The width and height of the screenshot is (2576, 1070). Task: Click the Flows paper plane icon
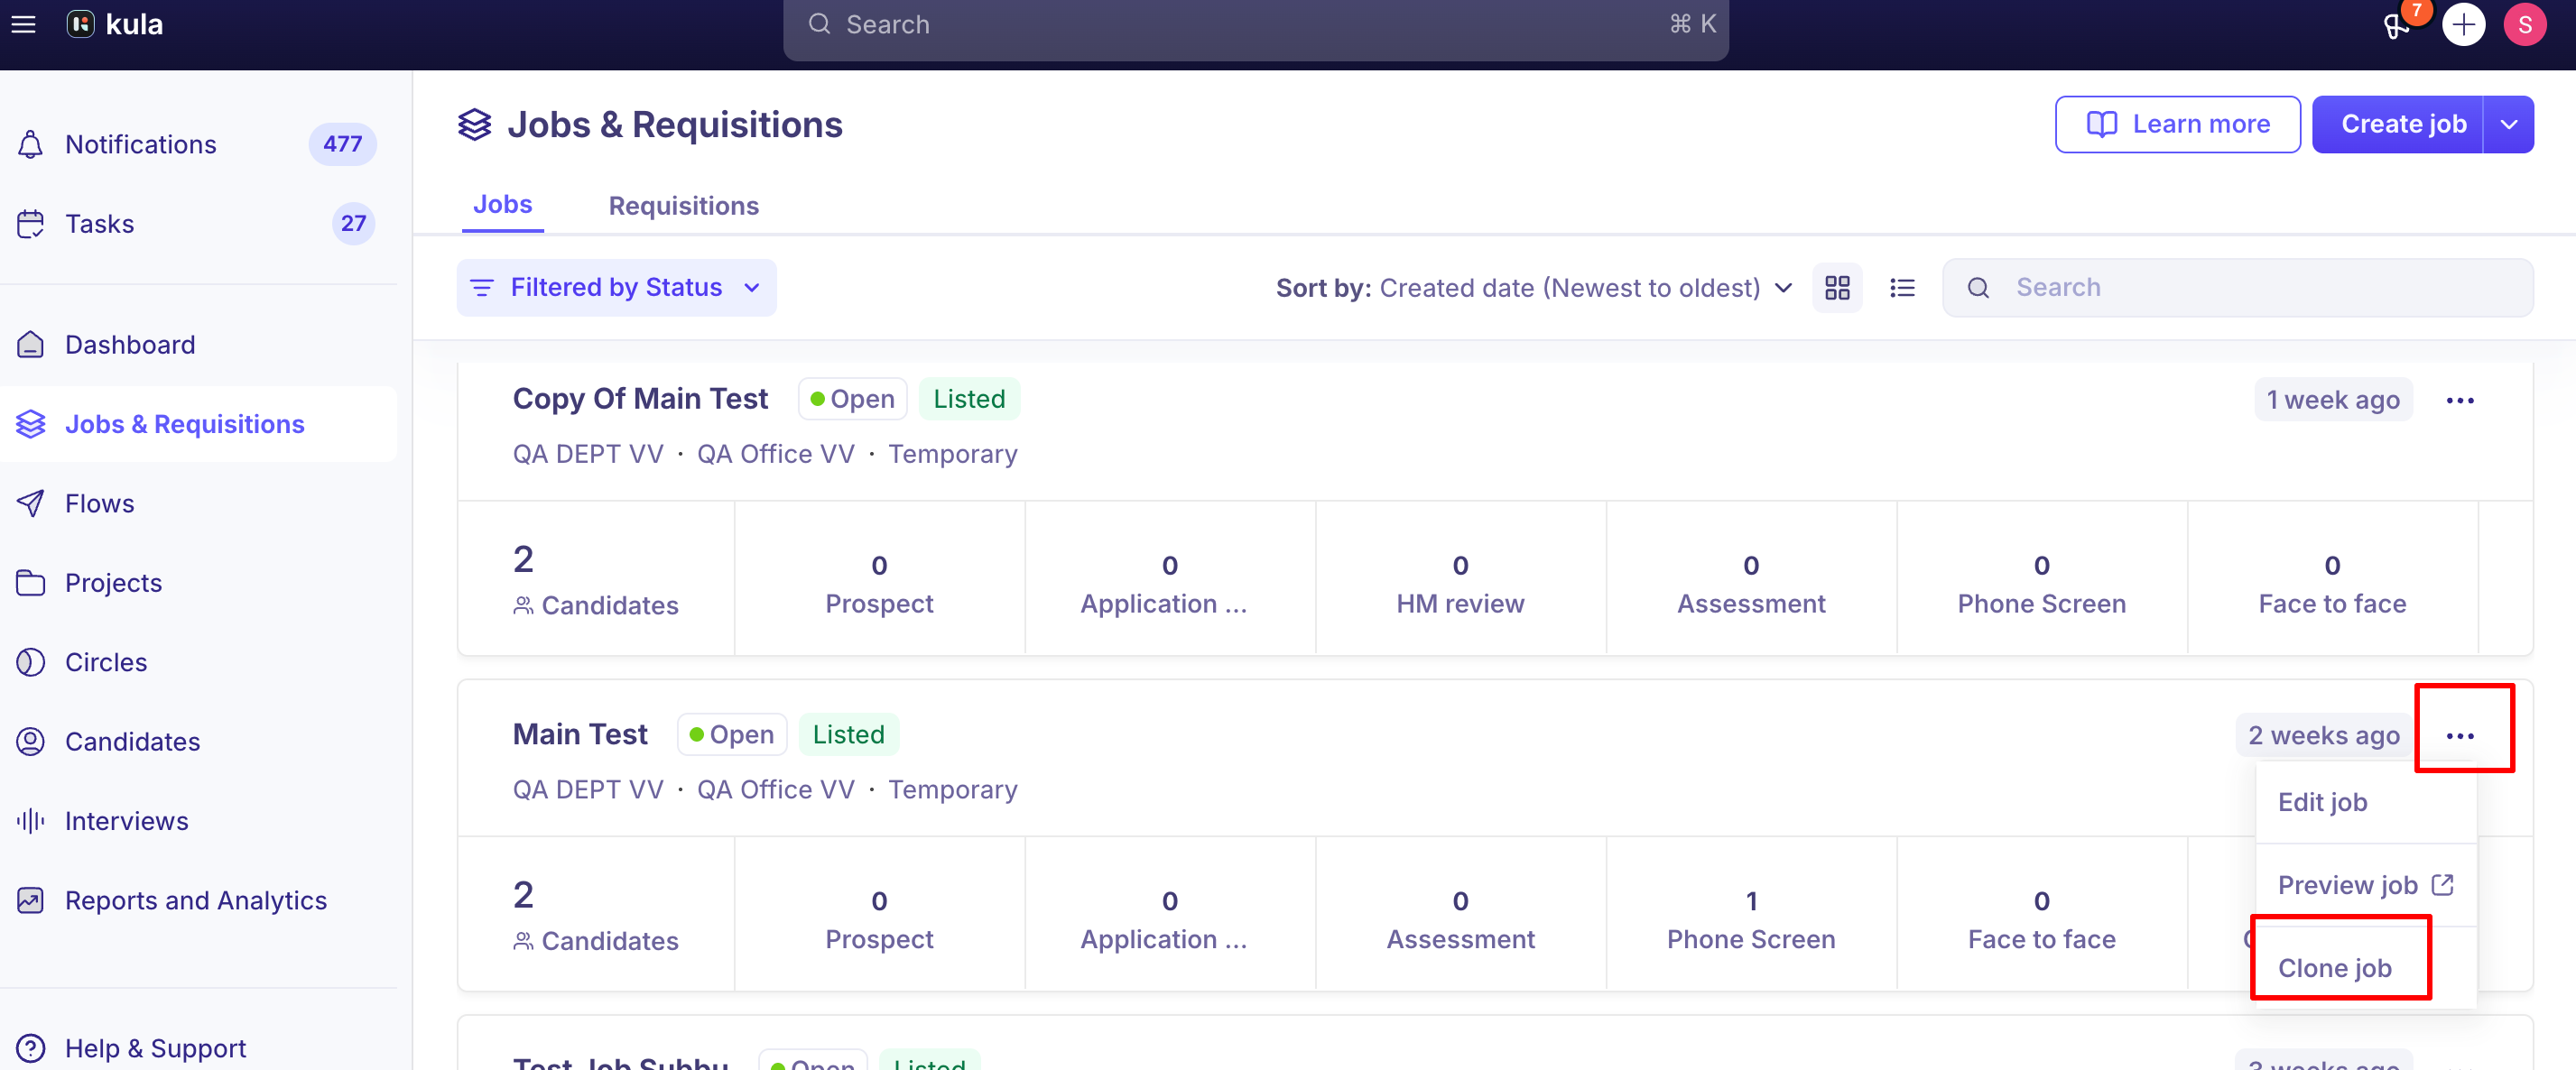coord(31,503)
